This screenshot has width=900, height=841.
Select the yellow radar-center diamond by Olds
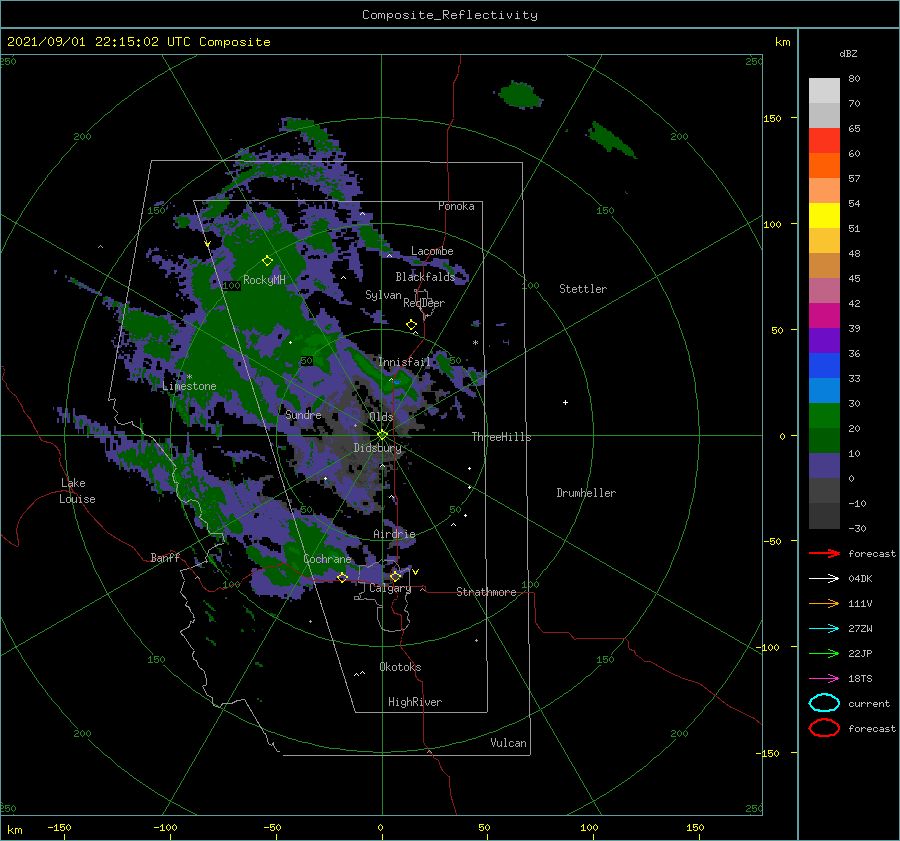382,435
